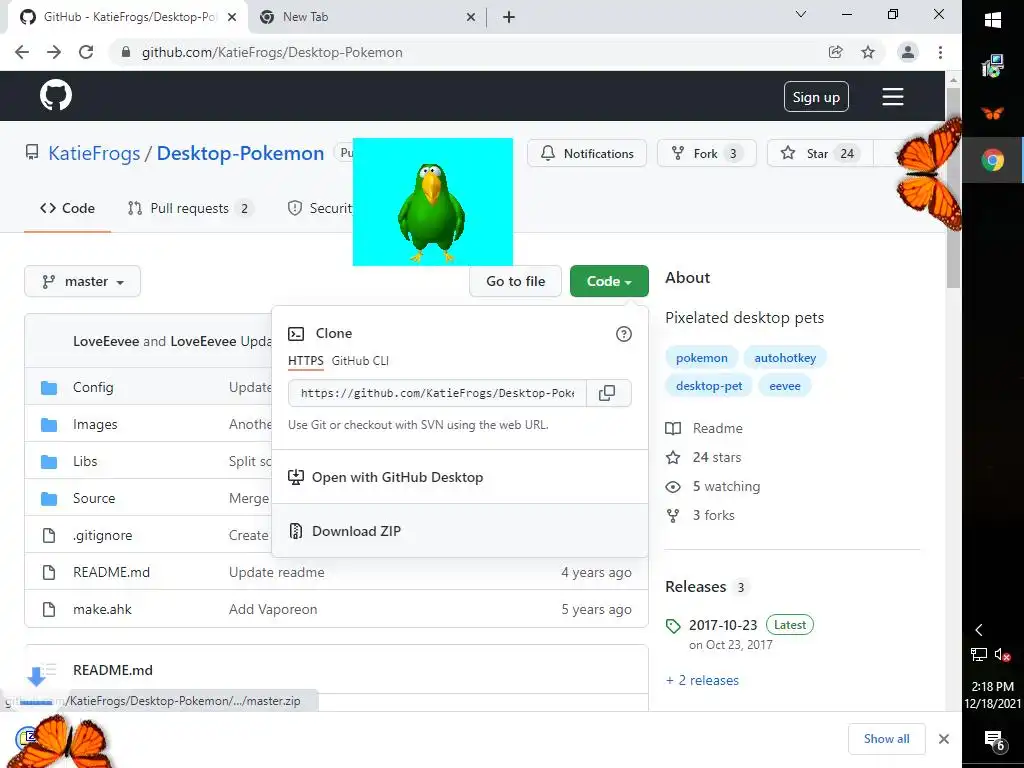Open the GitHub hamburger menu
This screenshot has width=1024, height=768.
pos(893,97)
